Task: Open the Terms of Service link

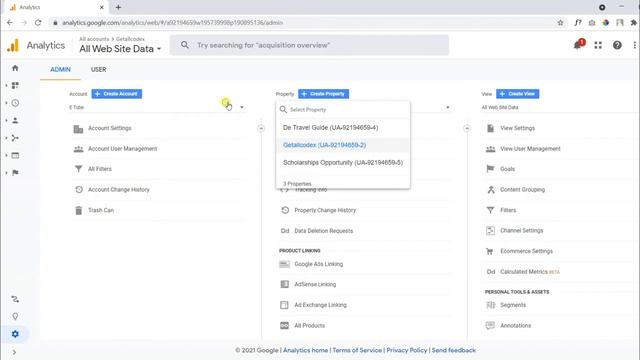Action: pos(357,350)
